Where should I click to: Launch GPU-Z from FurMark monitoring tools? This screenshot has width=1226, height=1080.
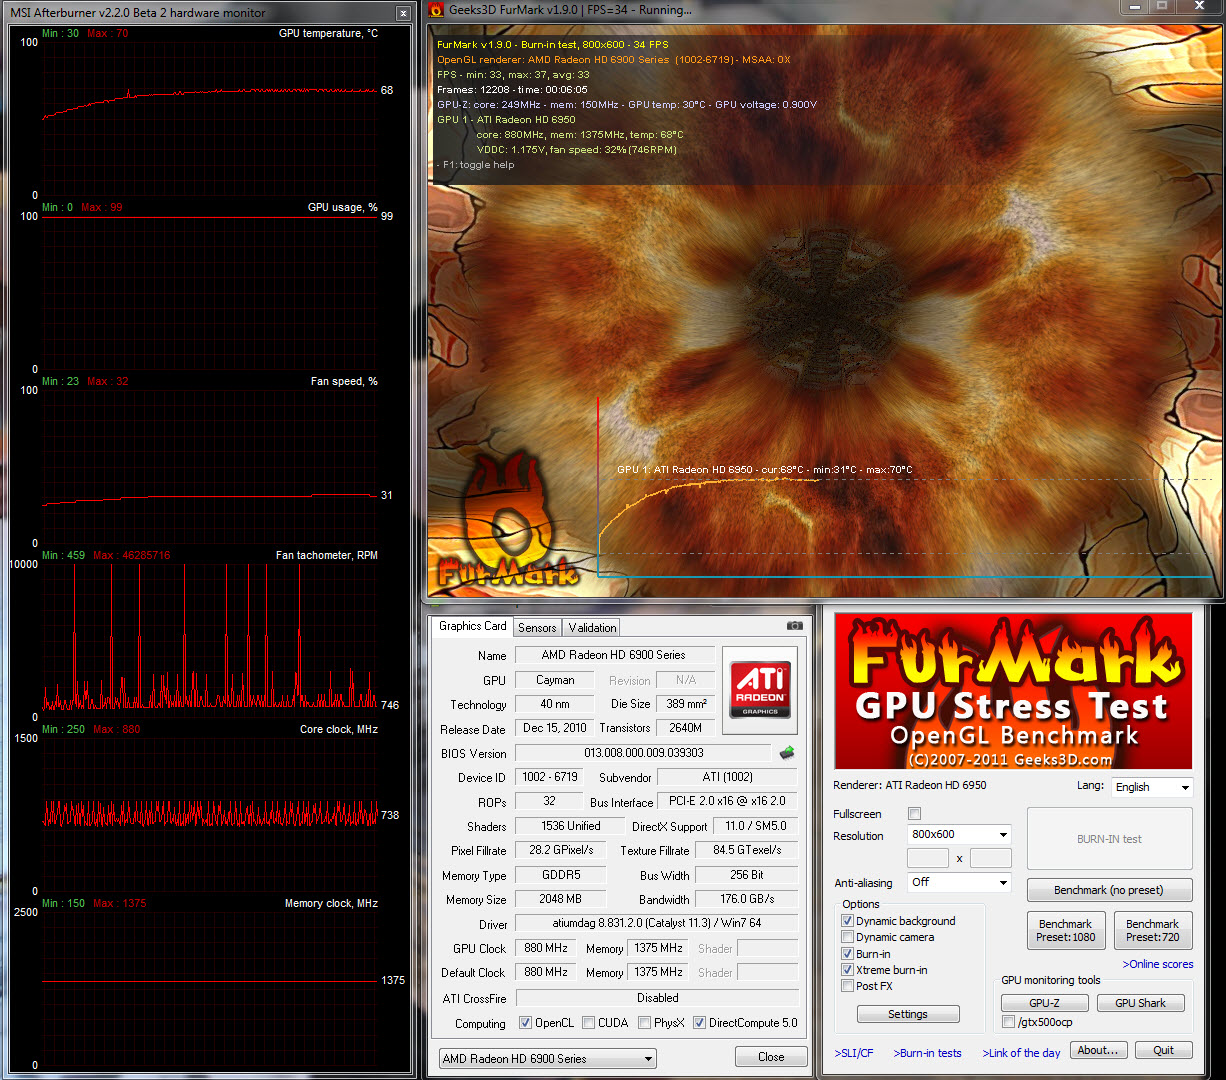click(x=1043, y=1003)
